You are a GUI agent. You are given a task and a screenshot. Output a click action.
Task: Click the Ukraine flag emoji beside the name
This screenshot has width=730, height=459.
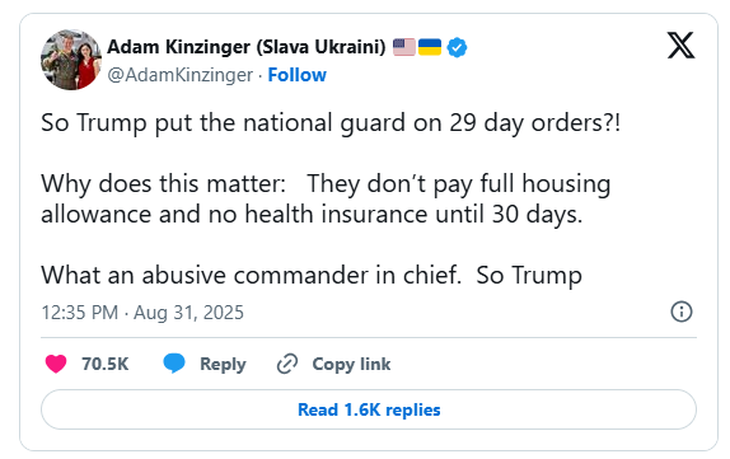tap(430, 46)
